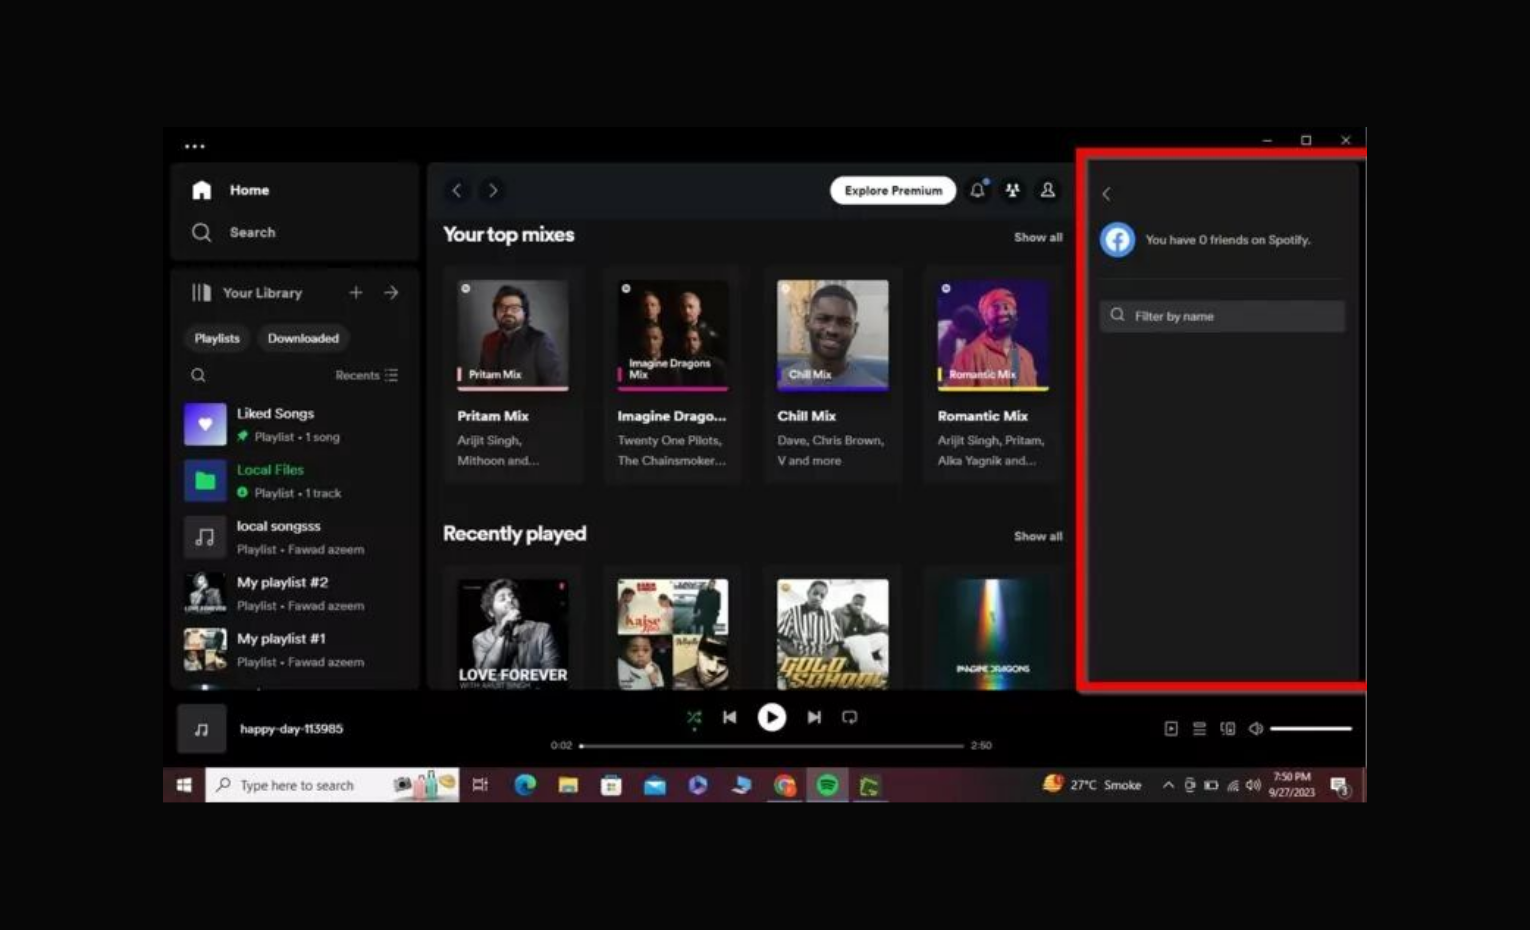
Task: Click the Explore Premium button
Action: pos(893,190)
